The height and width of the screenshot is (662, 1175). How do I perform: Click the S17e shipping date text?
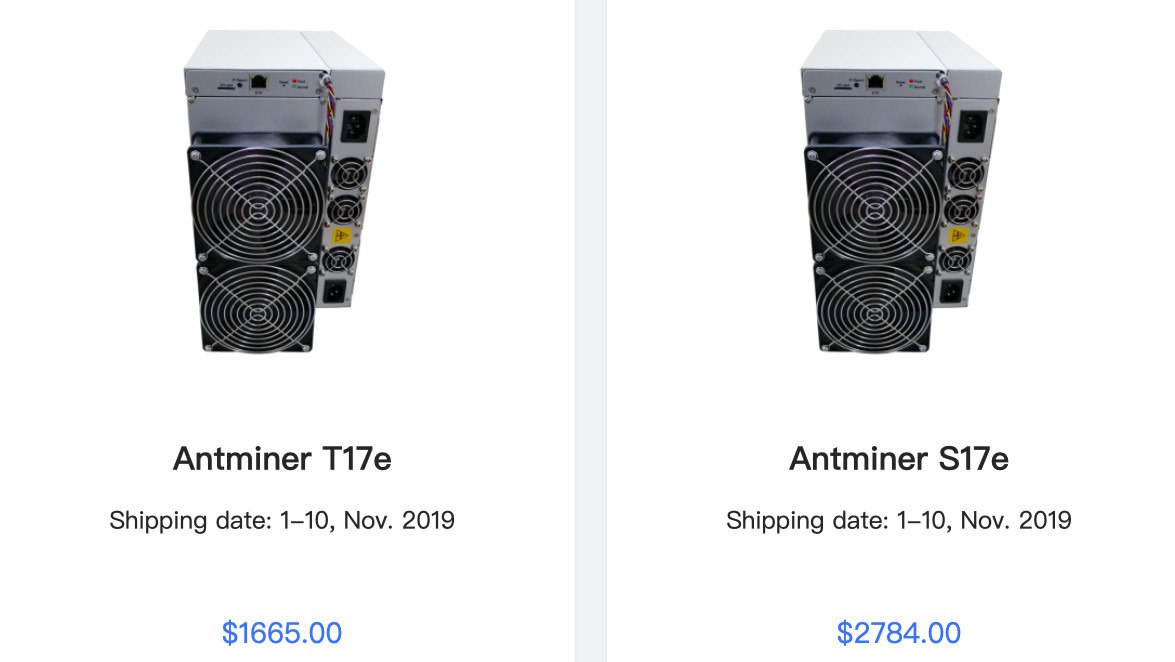[x=899, y=520]
